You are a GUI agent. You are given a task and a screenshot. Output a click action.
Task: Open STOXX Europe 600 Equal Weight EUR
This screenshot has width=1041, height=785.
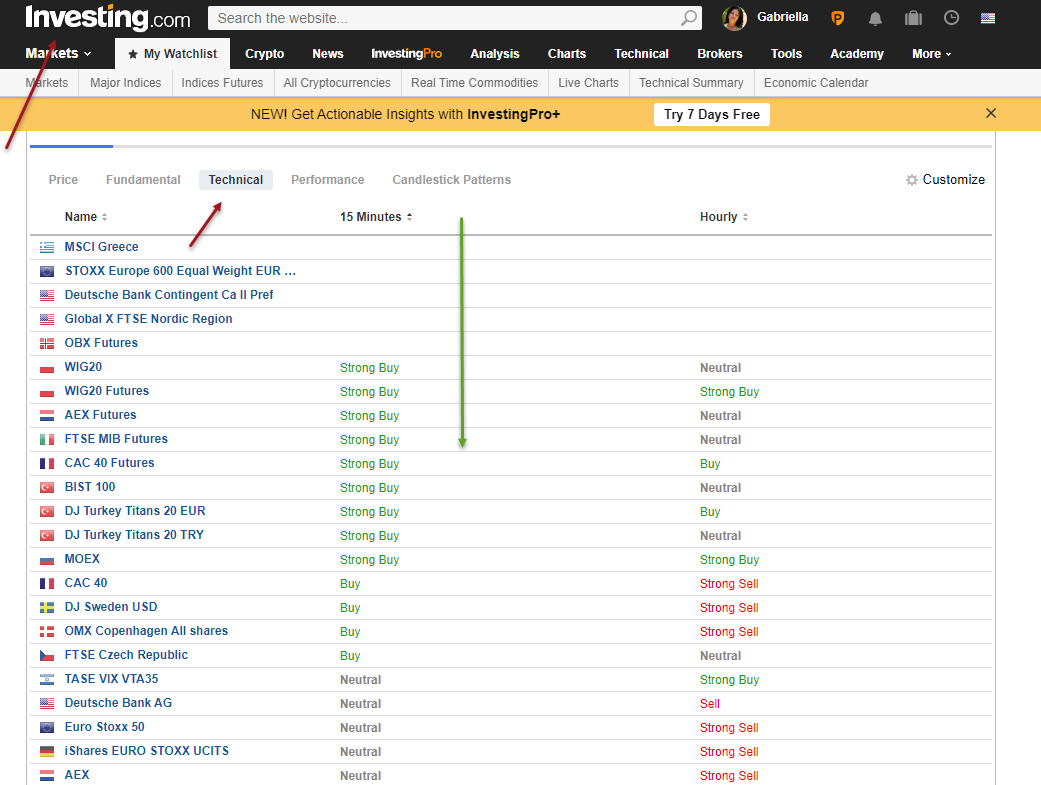coord(181,271)
